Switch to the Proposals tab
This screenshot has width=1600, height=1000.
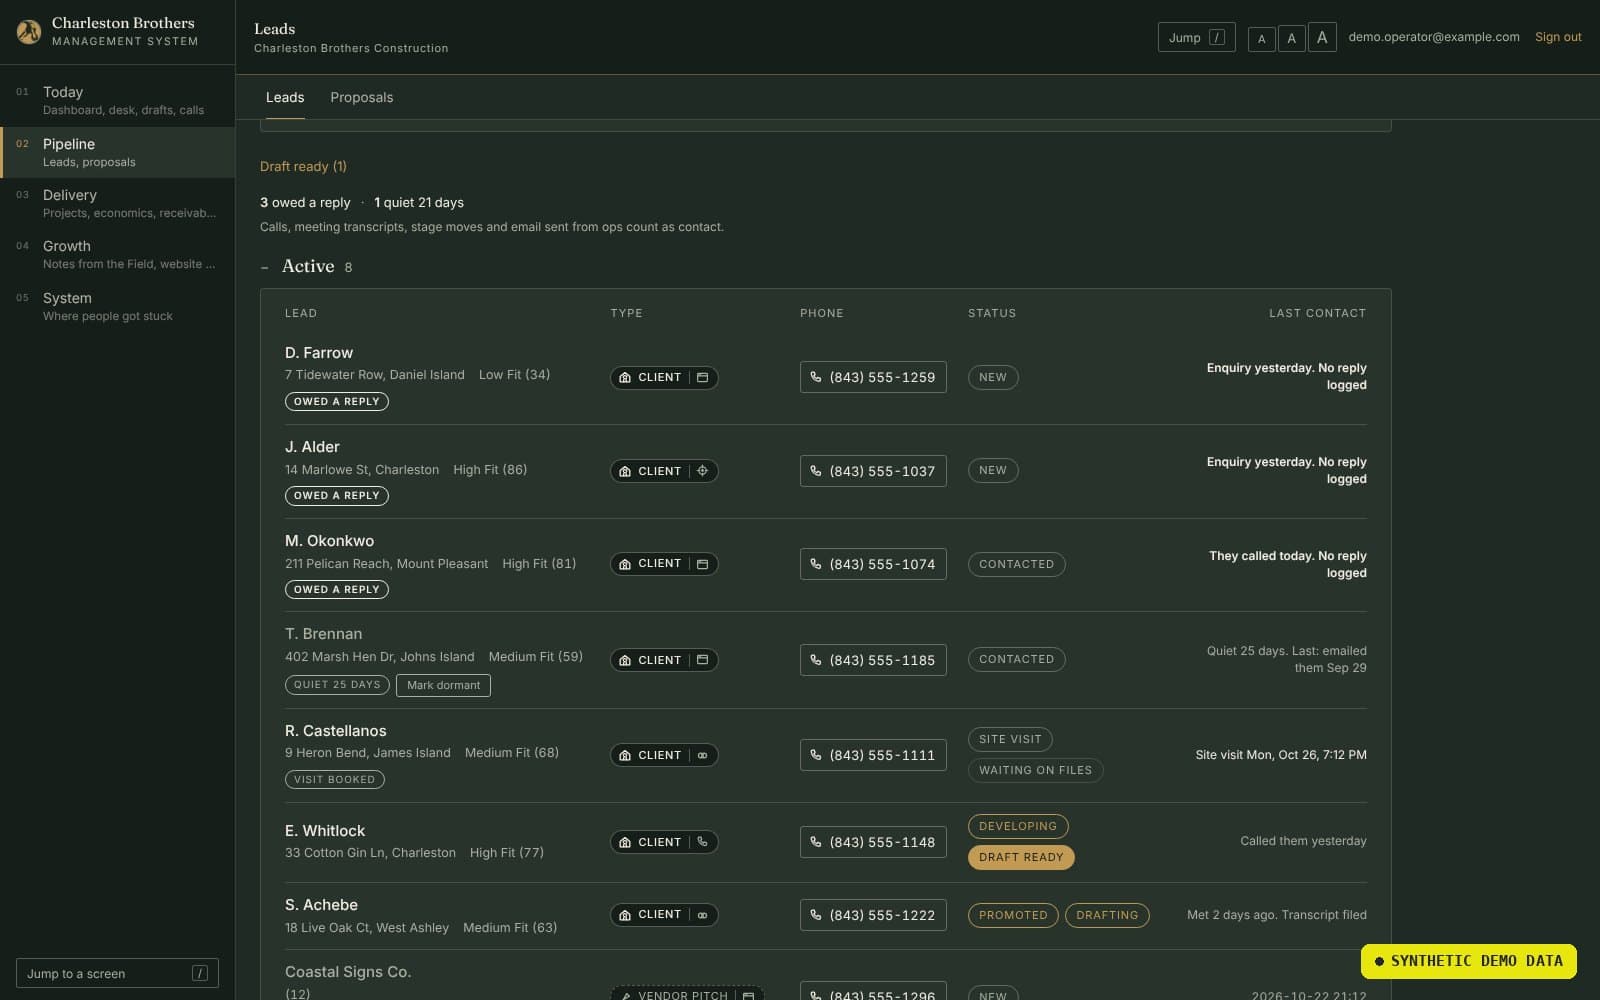tap(362, 97)
